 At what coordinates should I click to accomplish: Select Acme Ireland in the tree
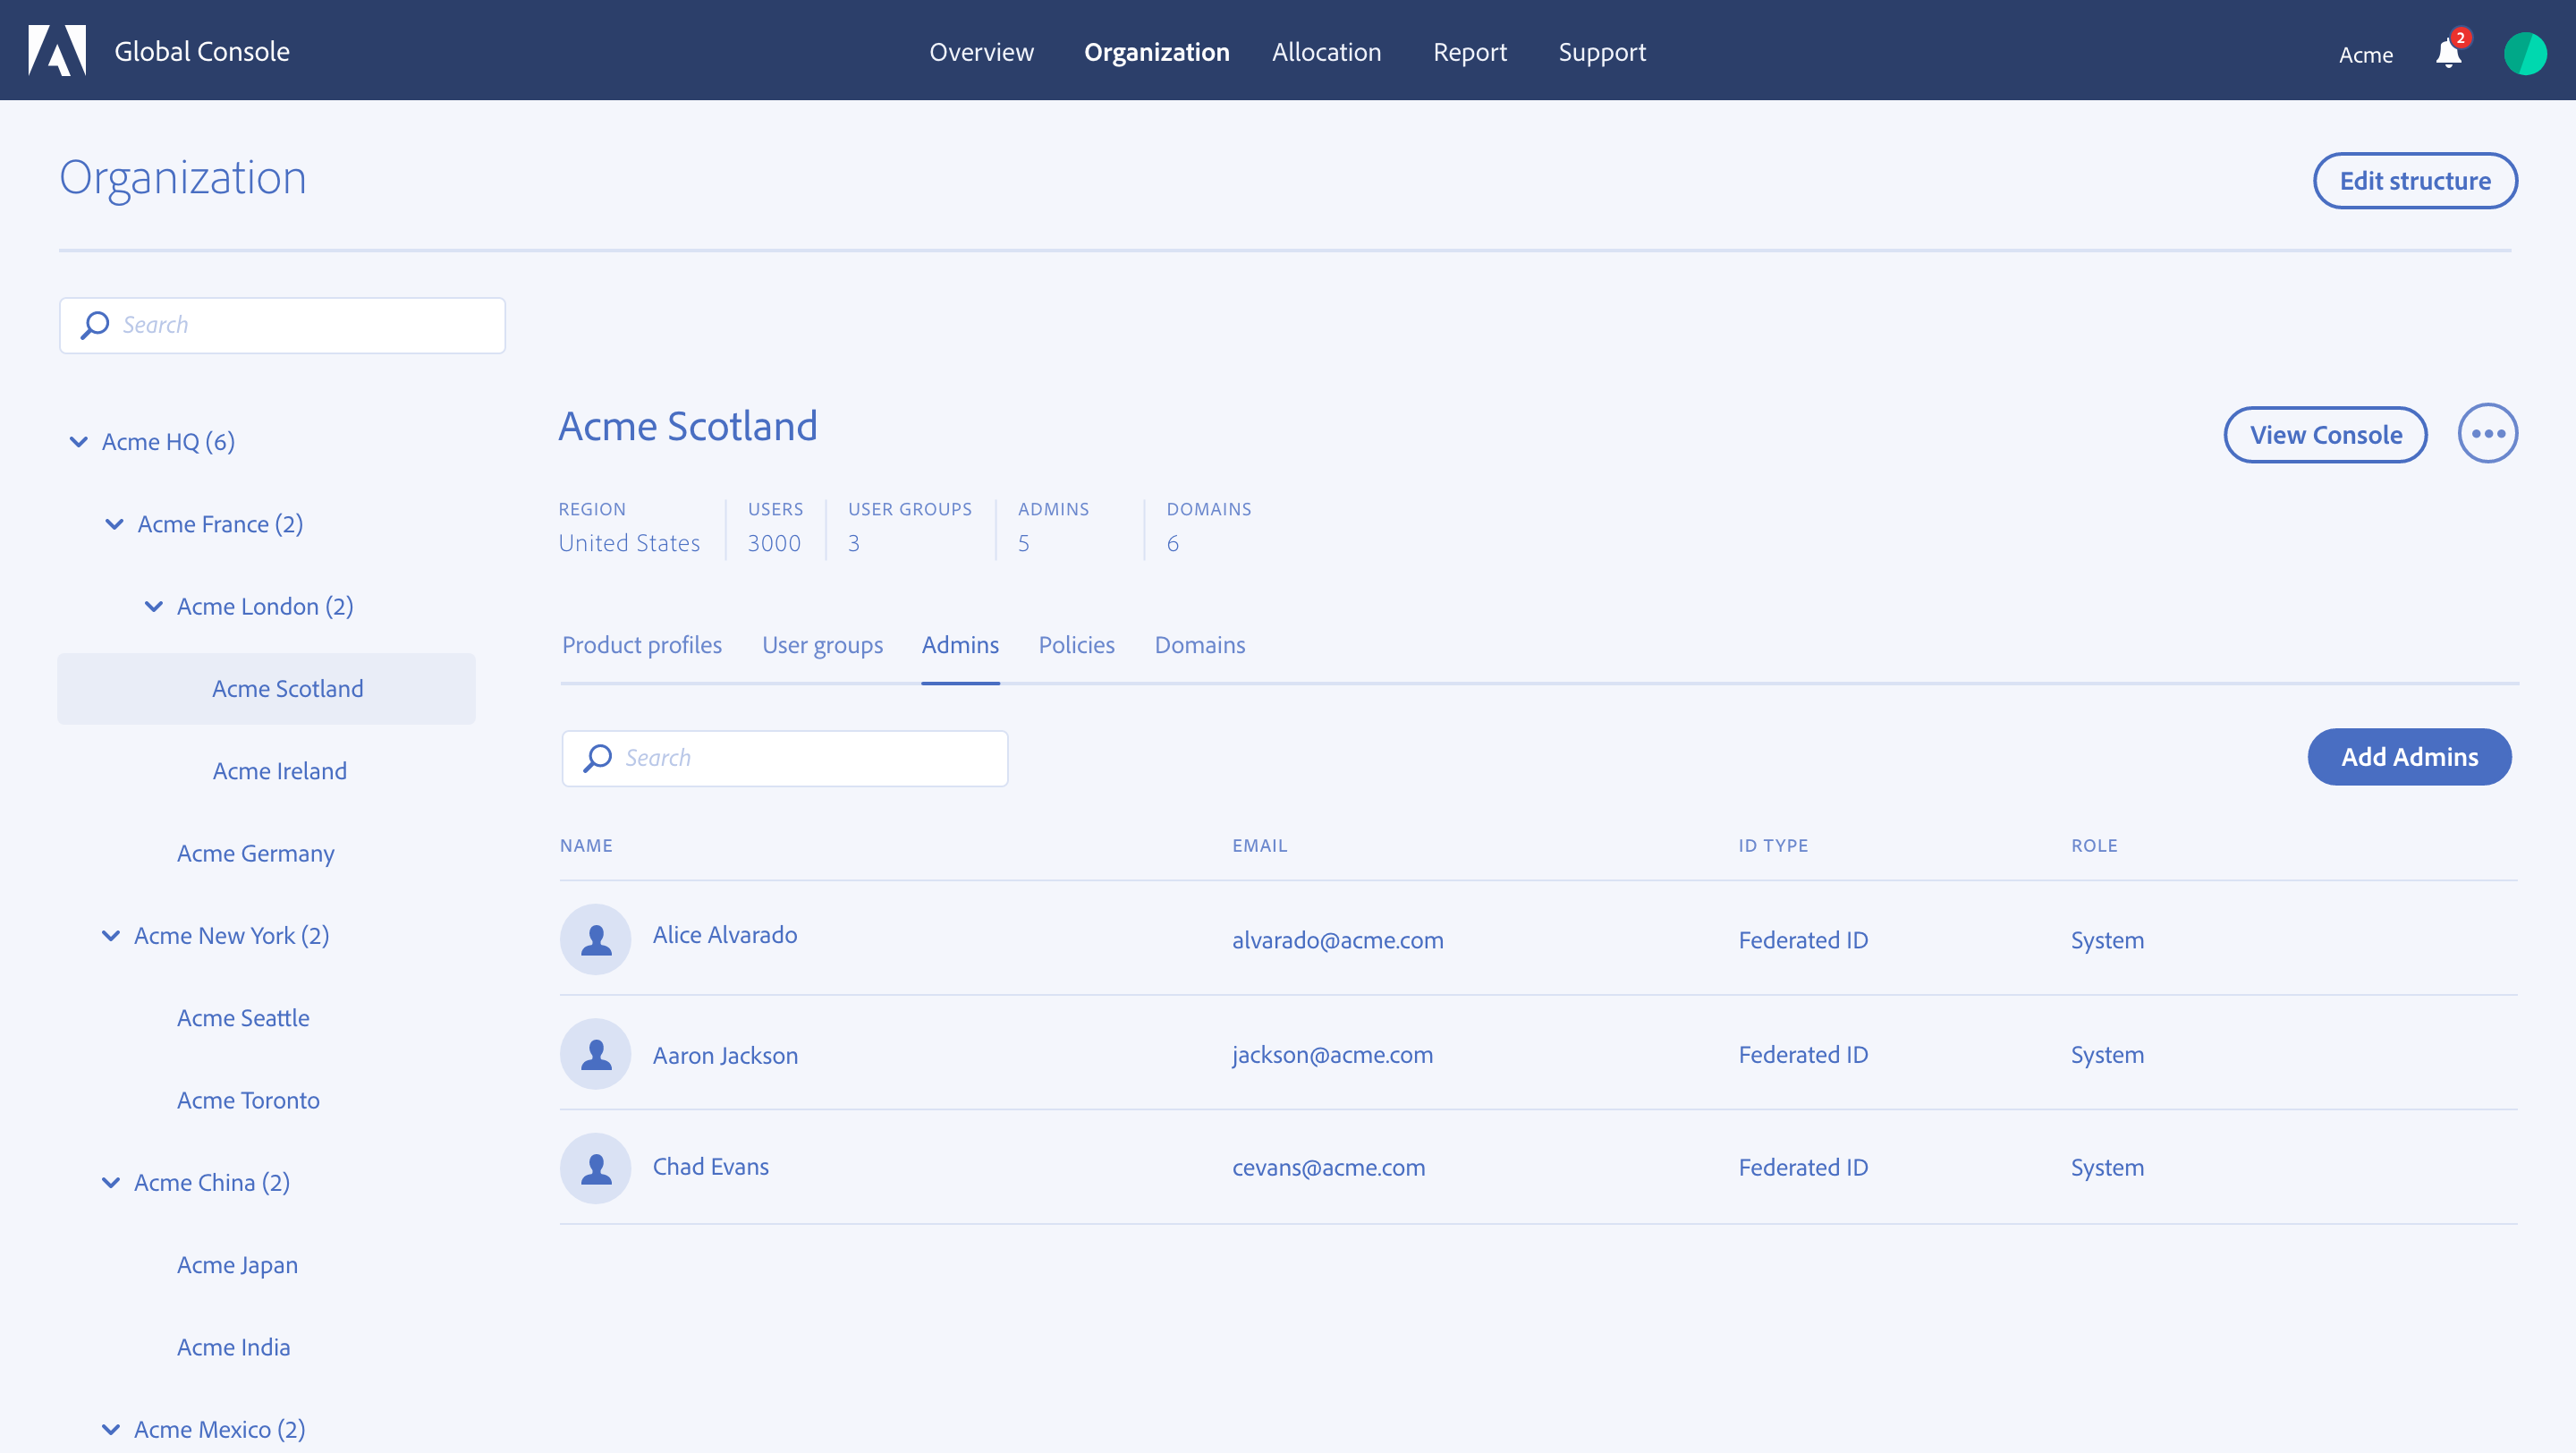pyautogui.click(x=279, y=771)
